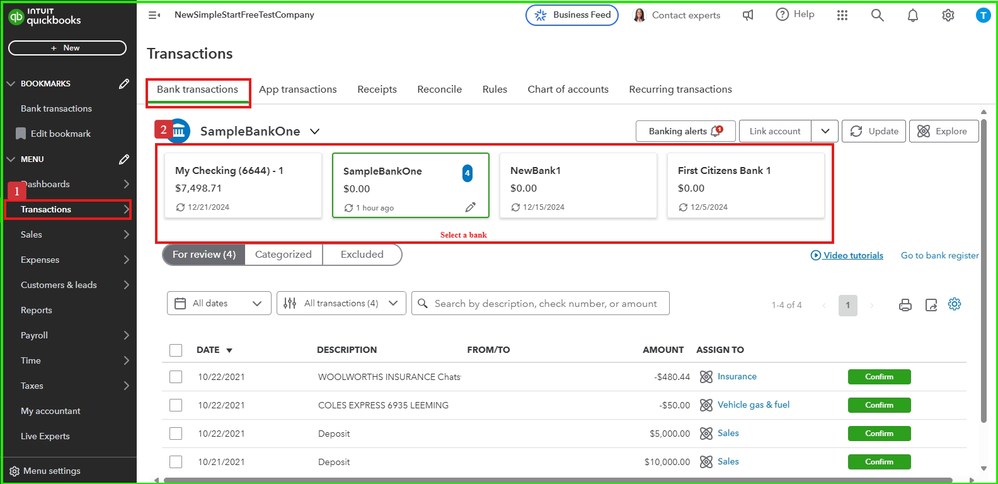Open the Chart of accounts tab

coord(568,89)
